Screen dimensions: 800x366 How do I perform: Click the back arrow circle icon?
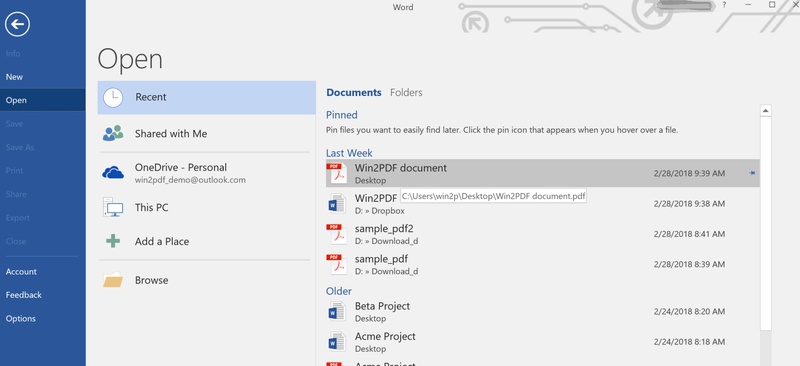pos(17,24)
